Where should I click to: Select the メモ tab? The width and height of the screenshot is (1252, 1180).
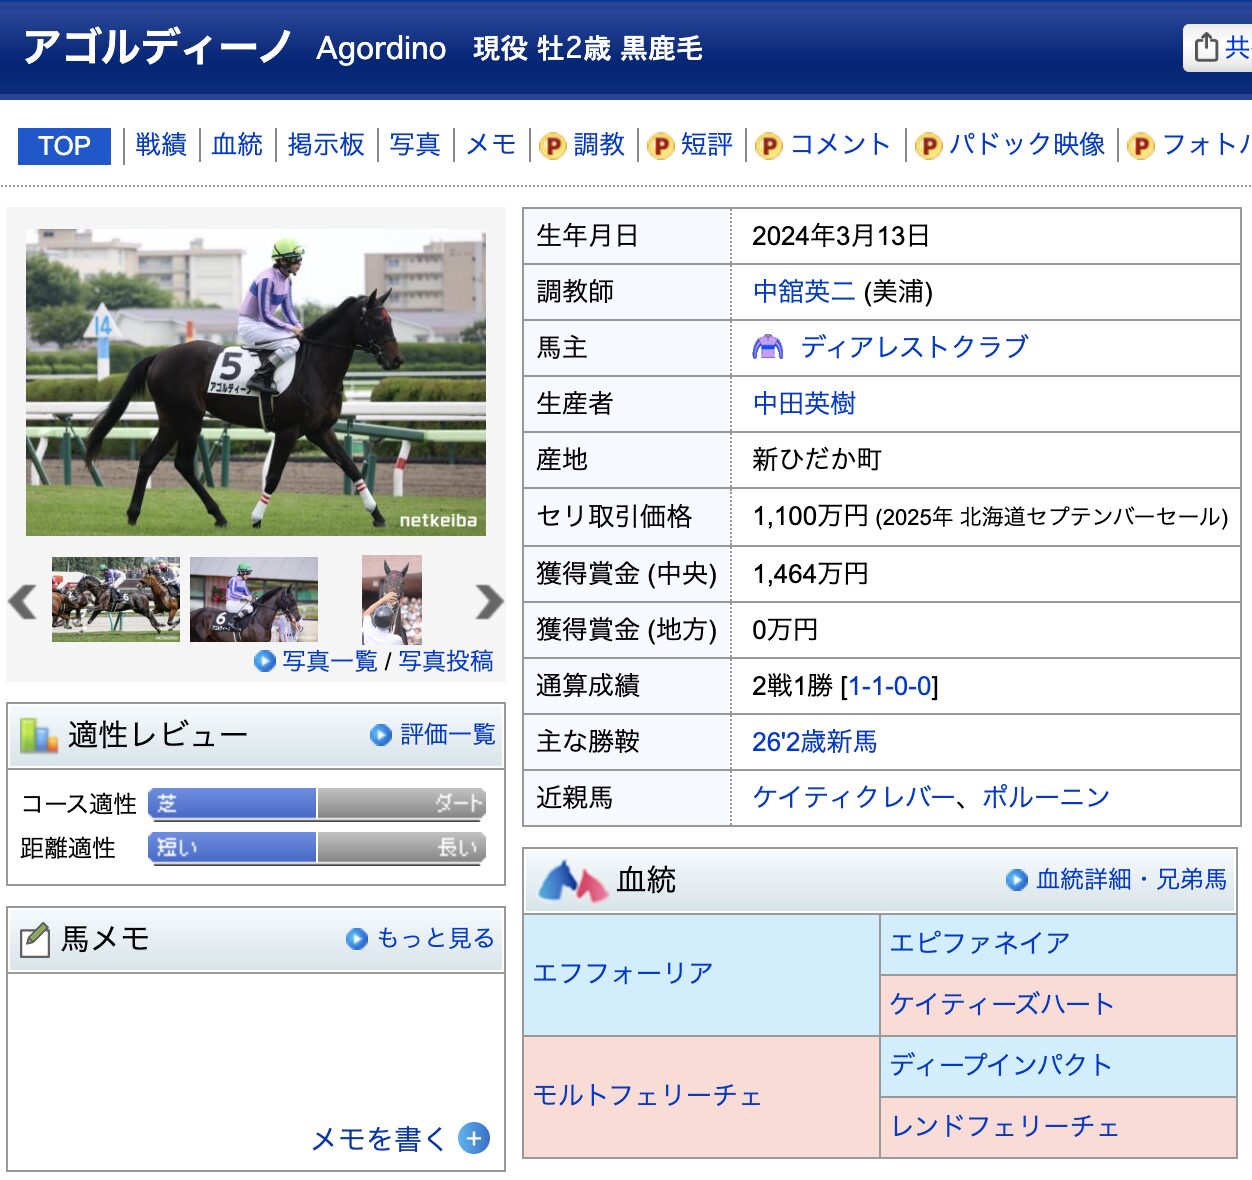click(491, 145)
